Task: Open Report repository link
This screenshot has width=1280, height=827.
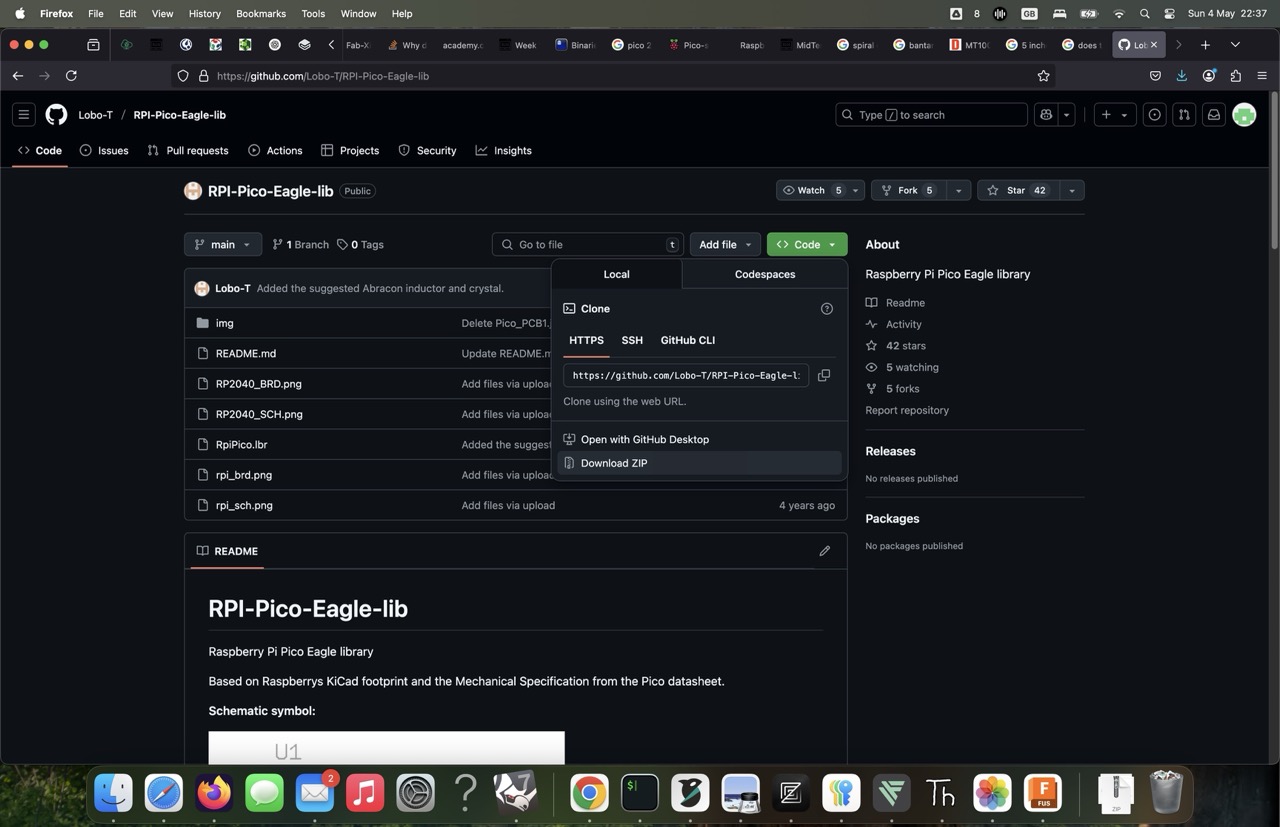Action: pos(907,410)
